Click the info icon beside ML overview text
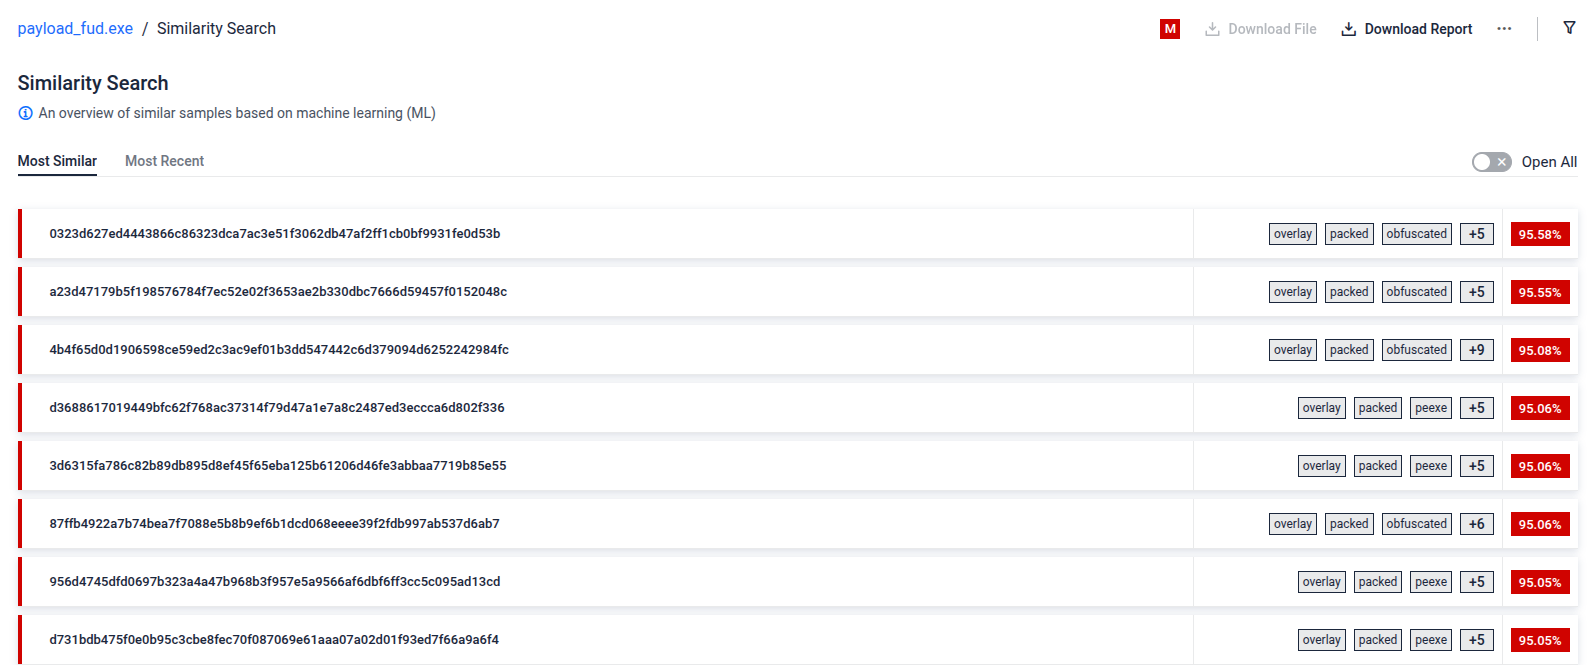The height and width of the screenshot is (665, 1590). coord(26,113)
